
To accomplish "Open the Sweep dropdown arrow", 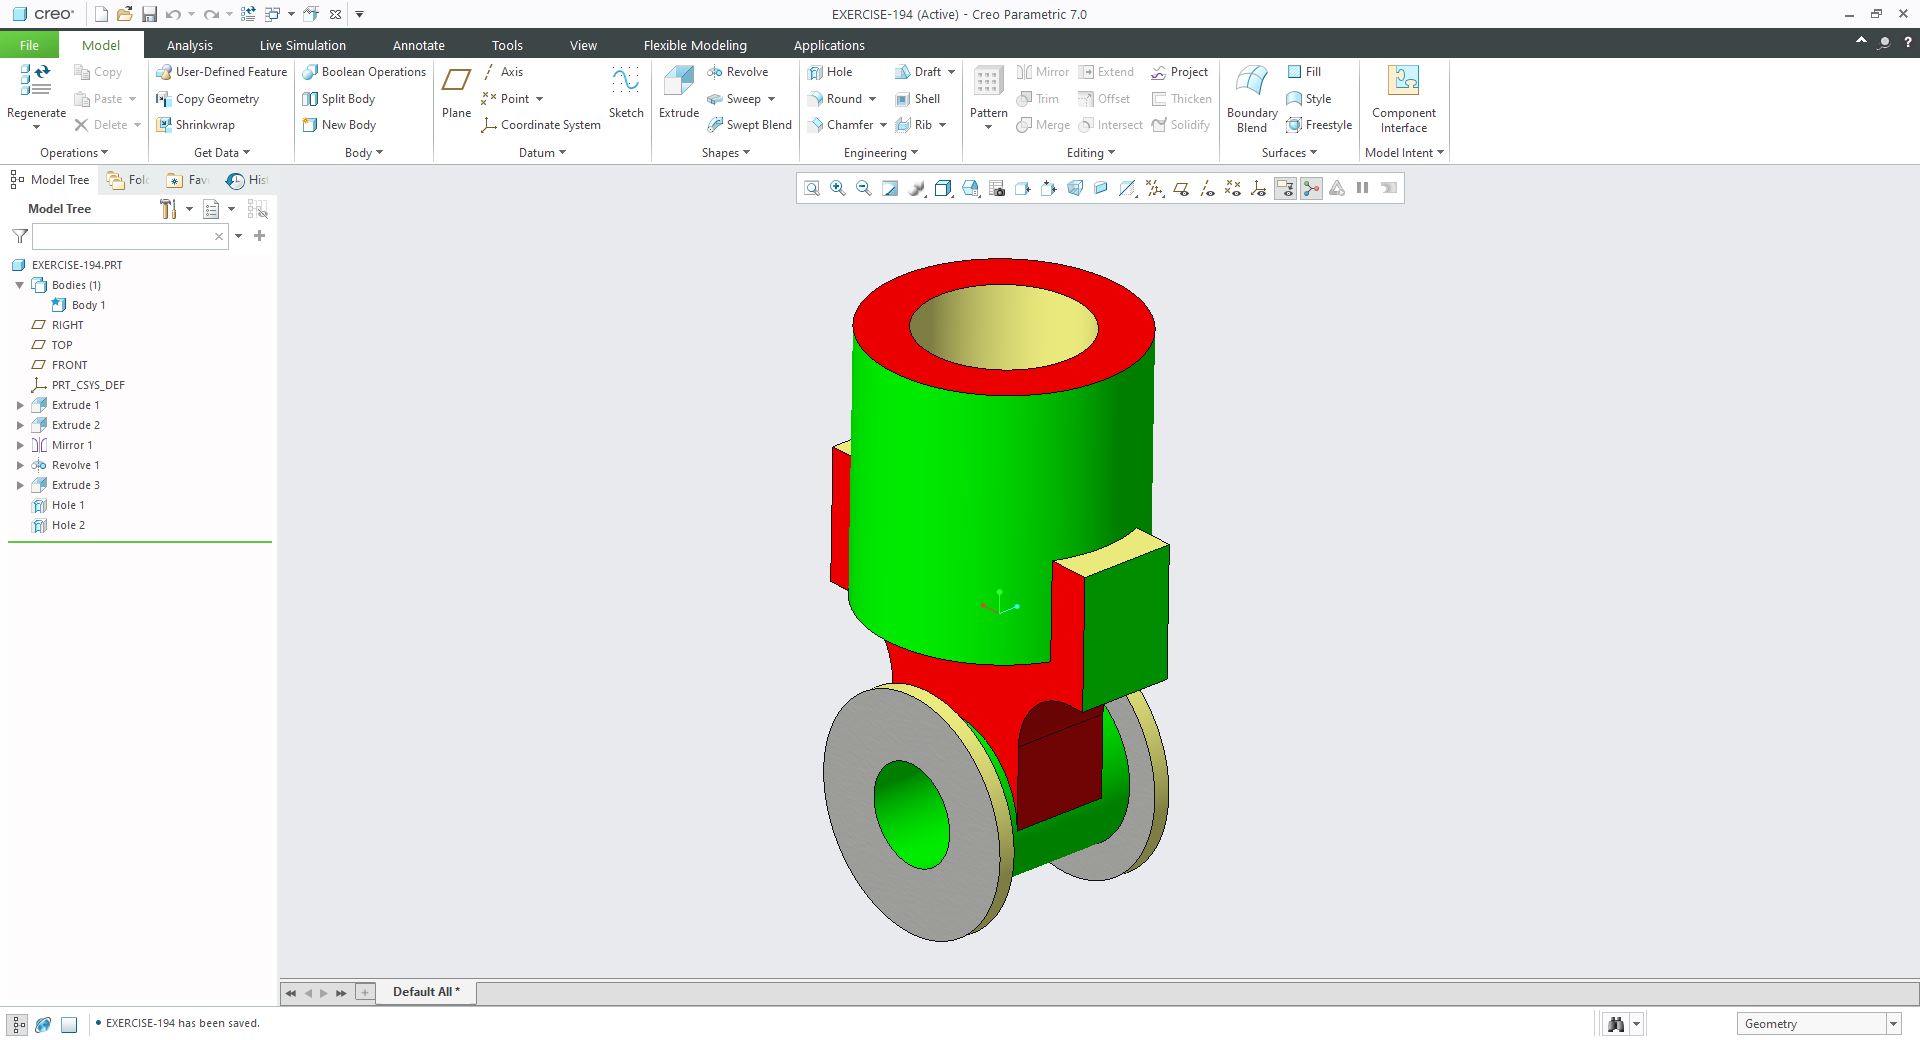I will click(771, 99).
